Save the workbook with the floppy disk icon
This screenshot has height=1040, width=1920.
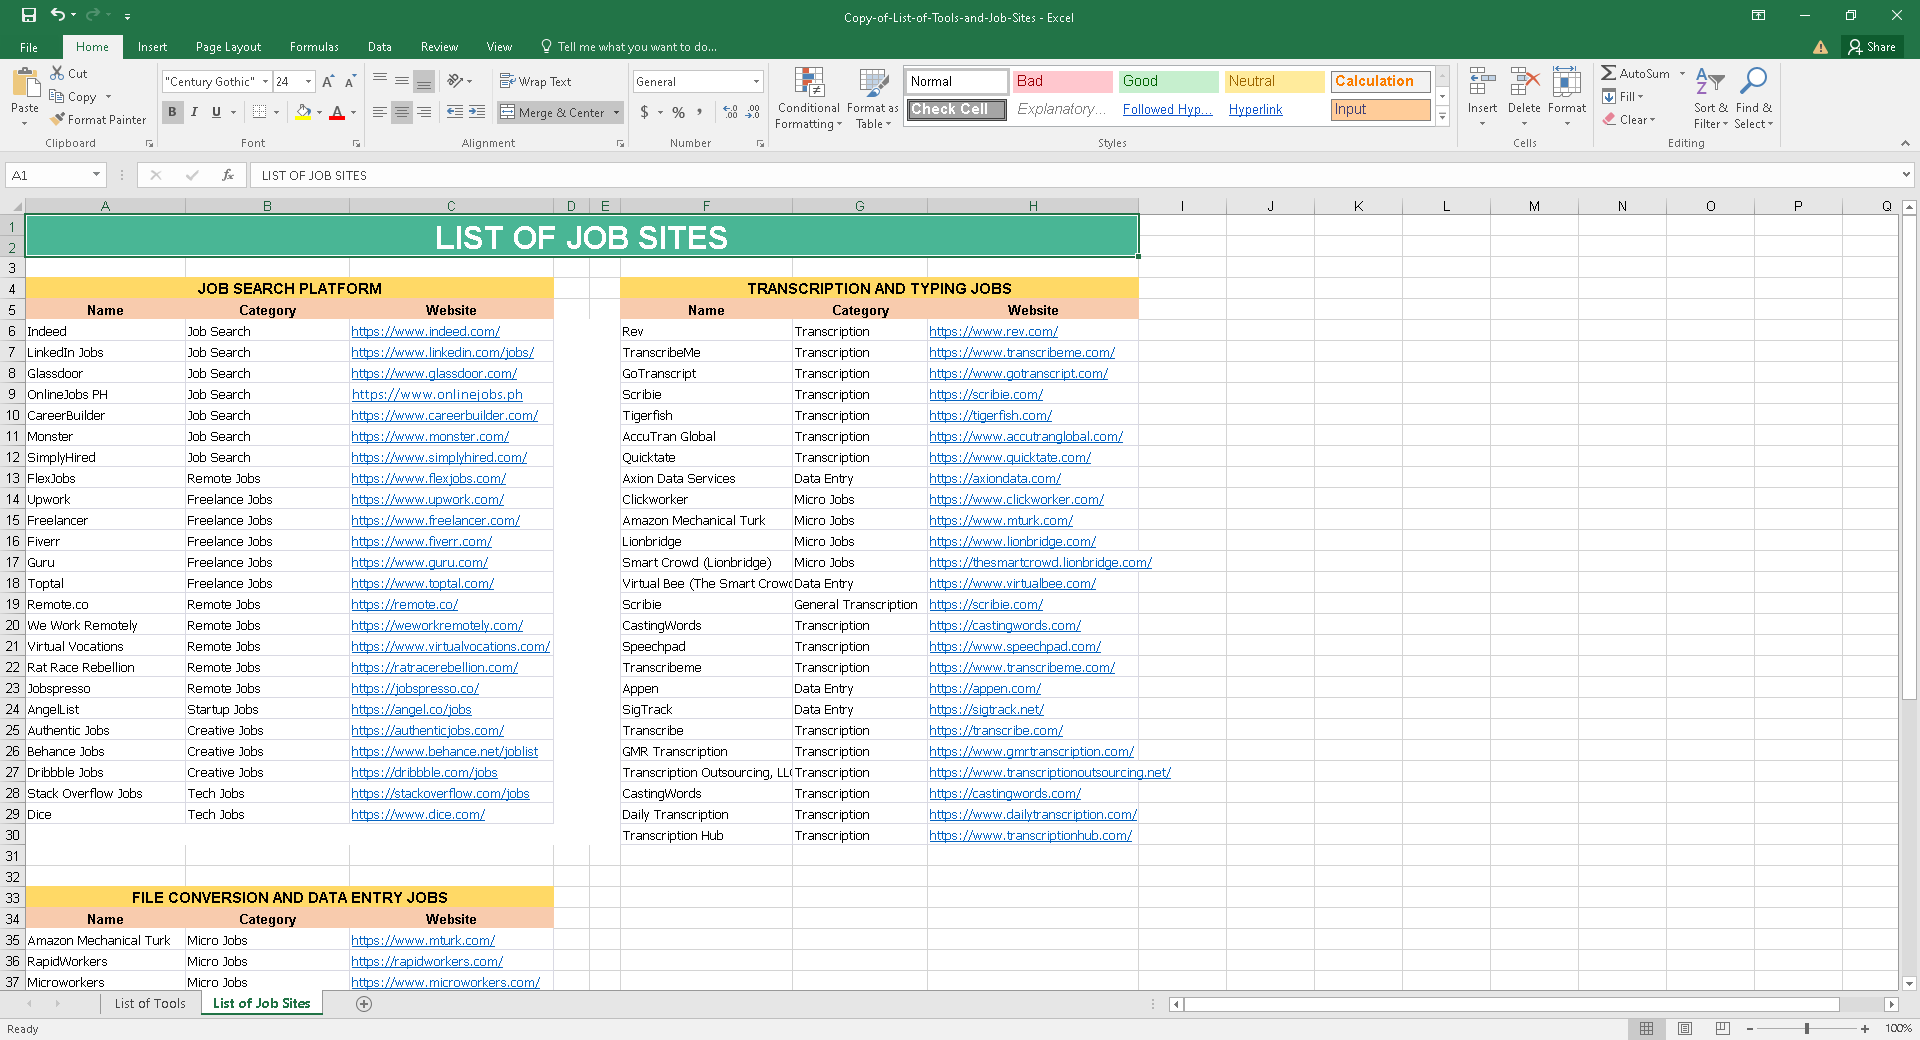29,15
